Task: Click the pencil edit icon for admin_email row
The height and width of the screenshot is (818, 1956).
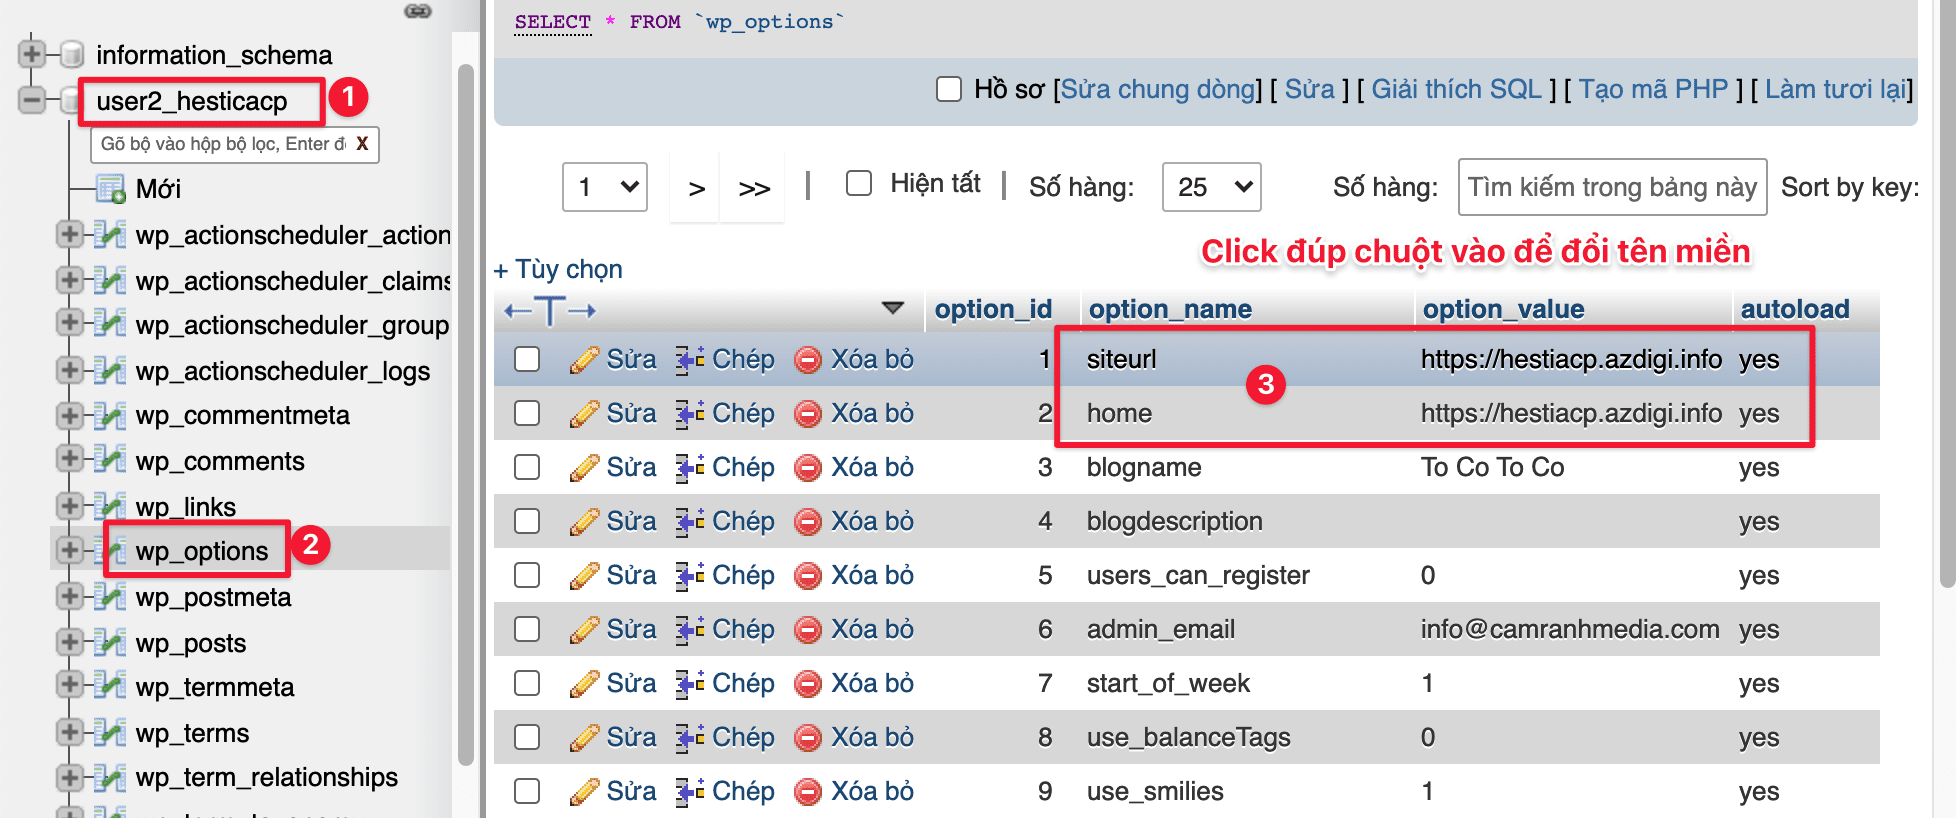Action: (584, 630)
